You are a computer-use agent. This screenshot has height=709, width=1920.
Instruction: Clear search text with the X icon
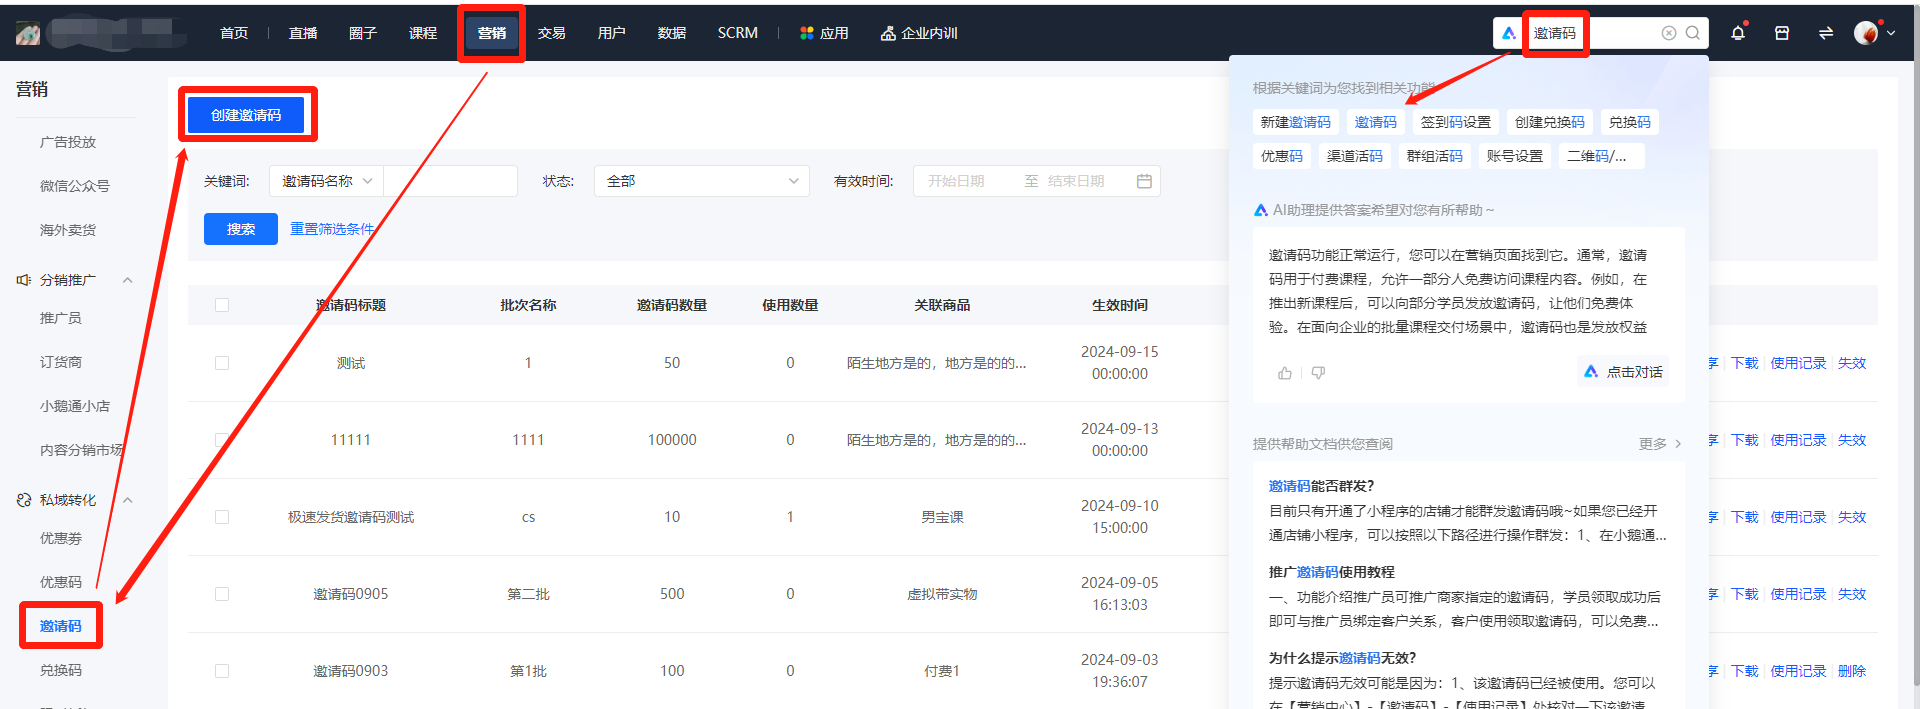click(1669, 33)
